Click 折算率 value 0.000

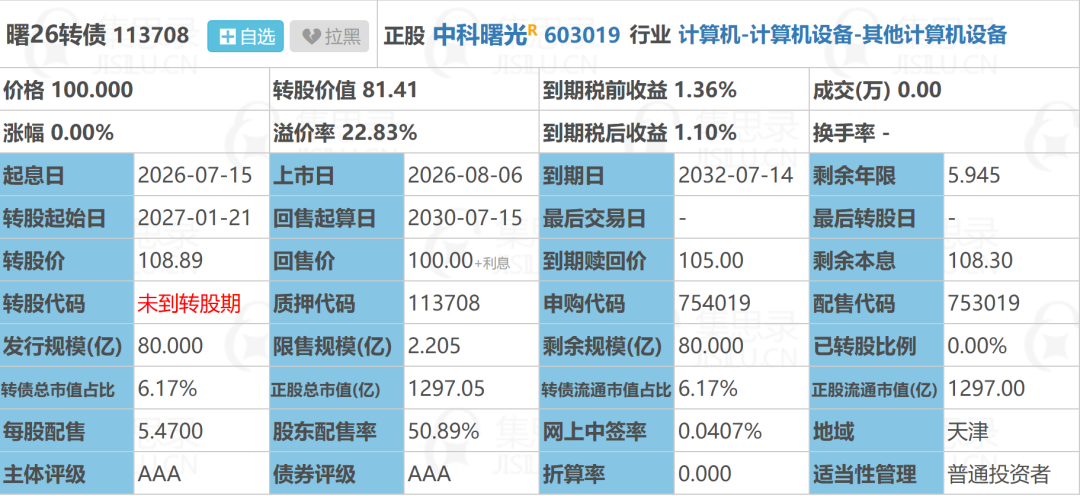click(x=705, y=474)
